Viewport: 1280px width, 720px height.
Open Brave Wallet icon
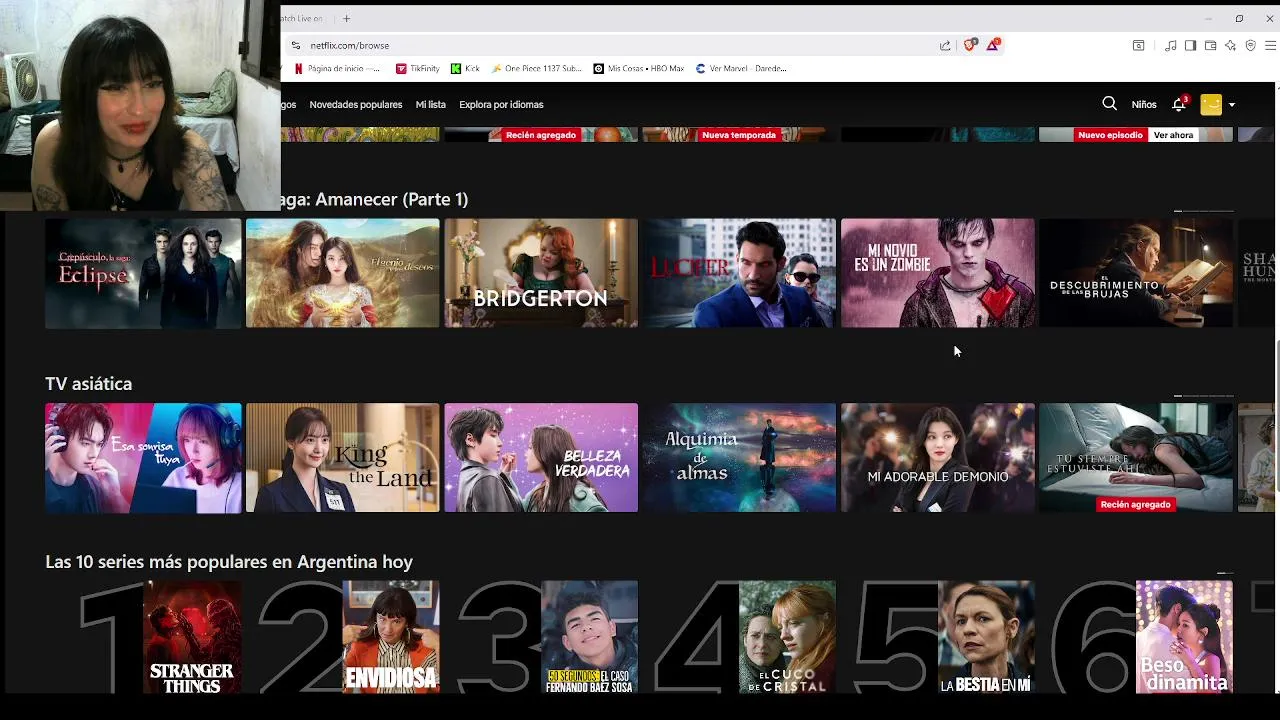coord(1210,45)
